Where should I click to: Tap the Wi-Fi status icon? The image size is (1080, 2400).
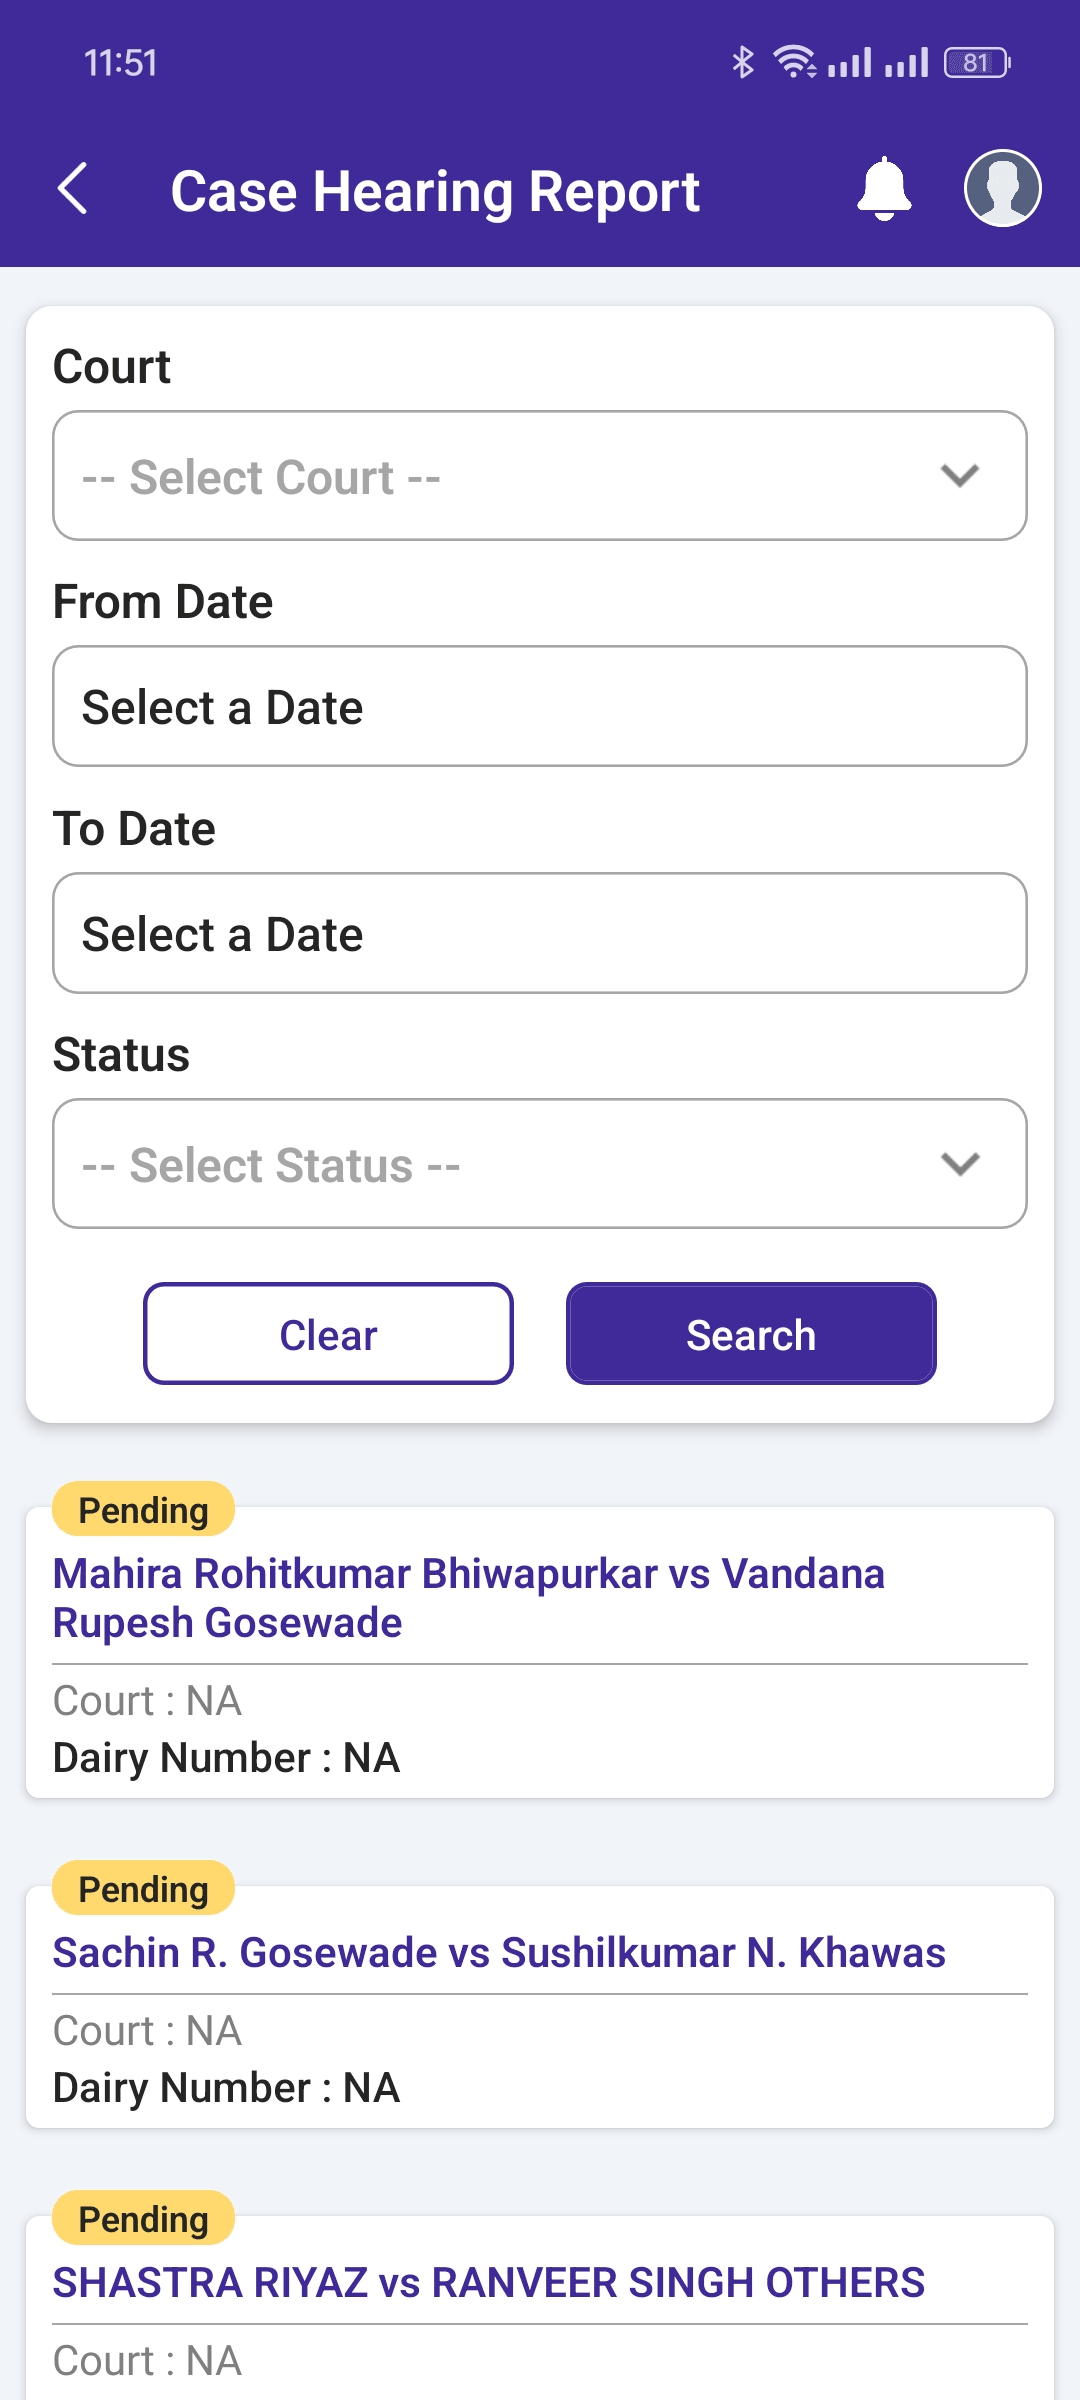click(x=796, y=62)
